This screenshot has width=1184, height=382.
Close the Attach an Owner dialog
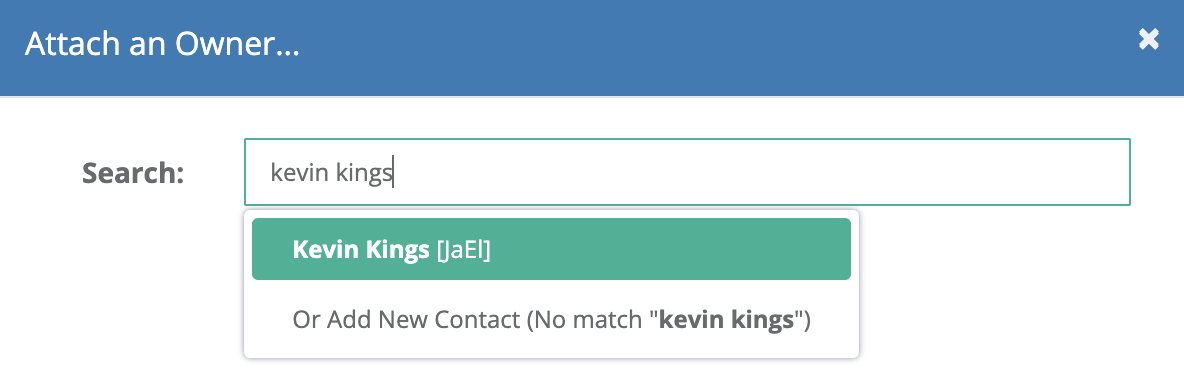[x=1149, y=39]
